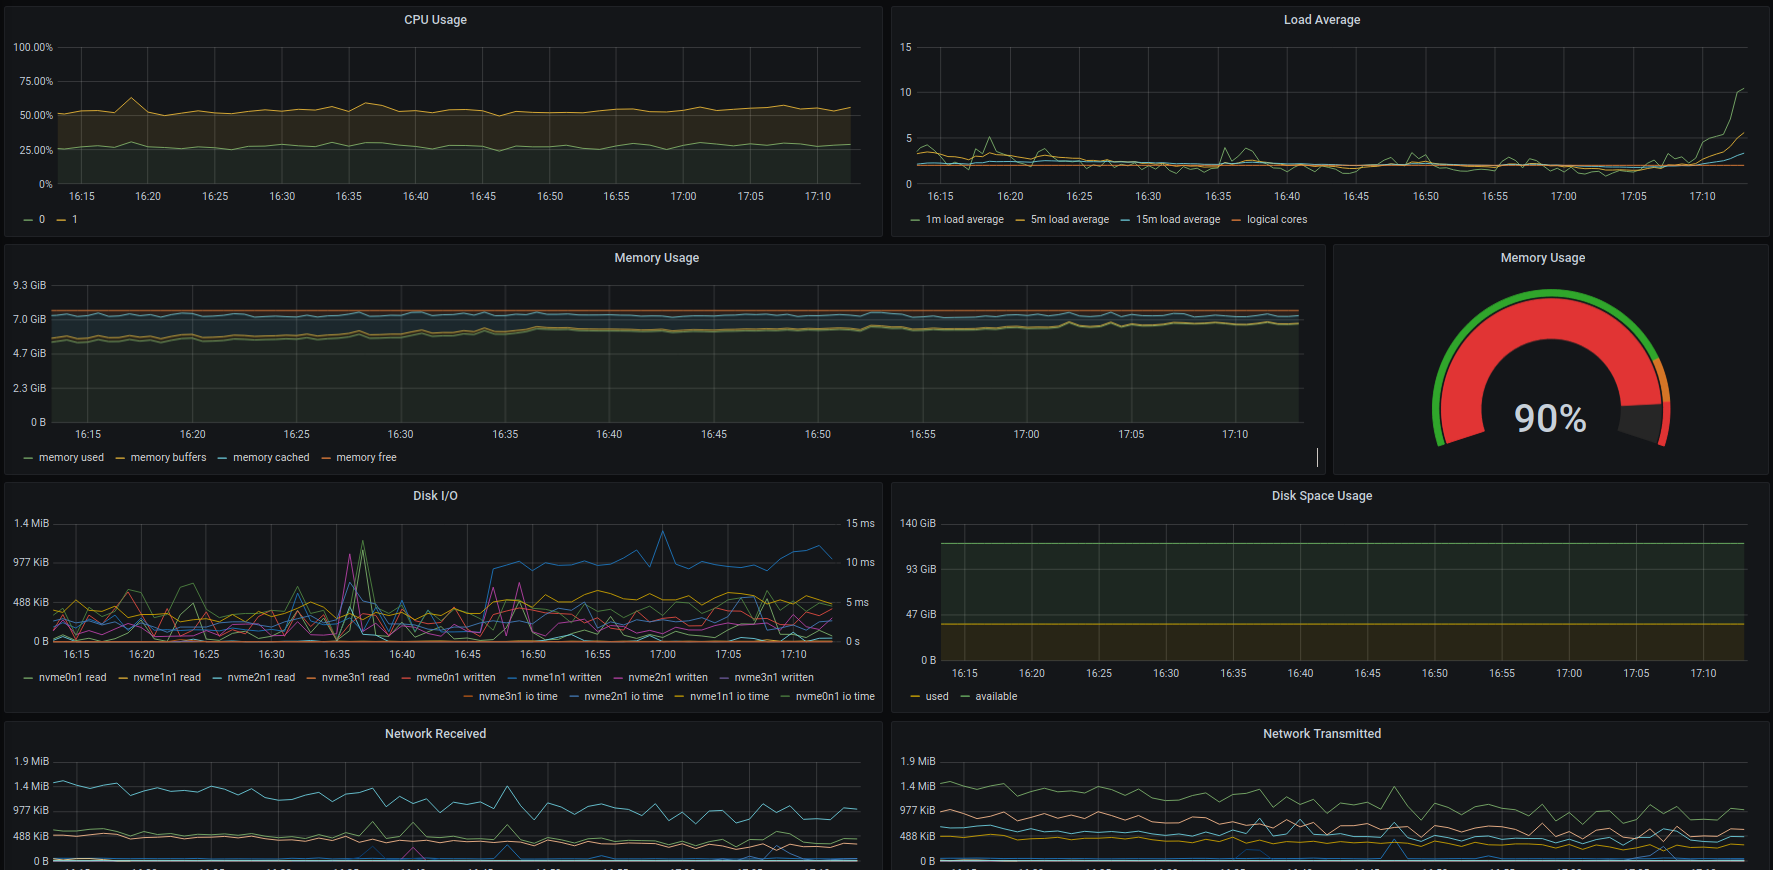Expand the Disk I/O panel title menu

435,496
